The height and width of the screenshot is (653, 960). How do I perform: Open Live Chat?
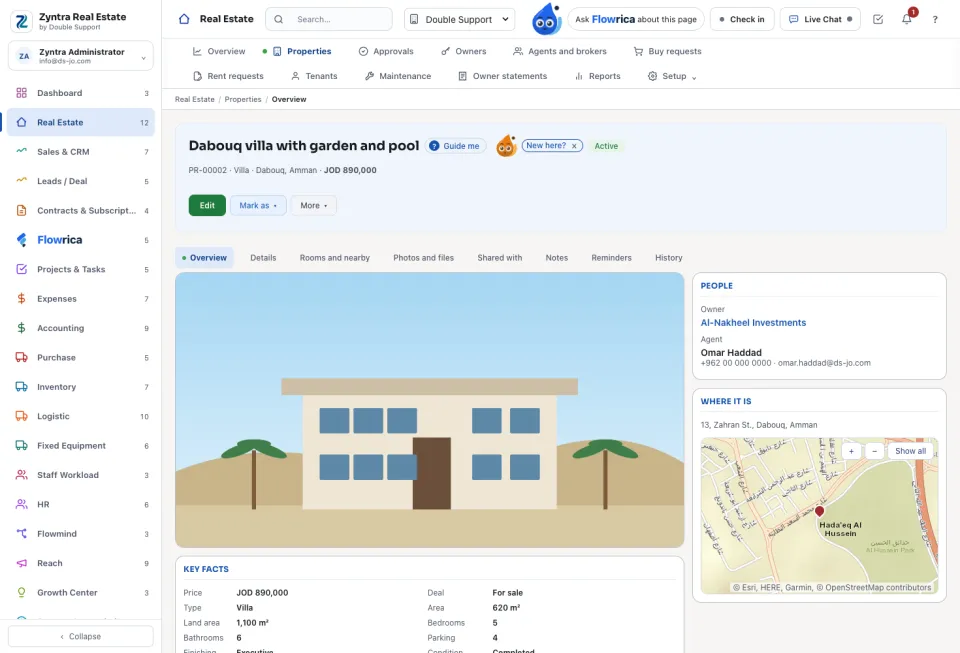(820, 20)
